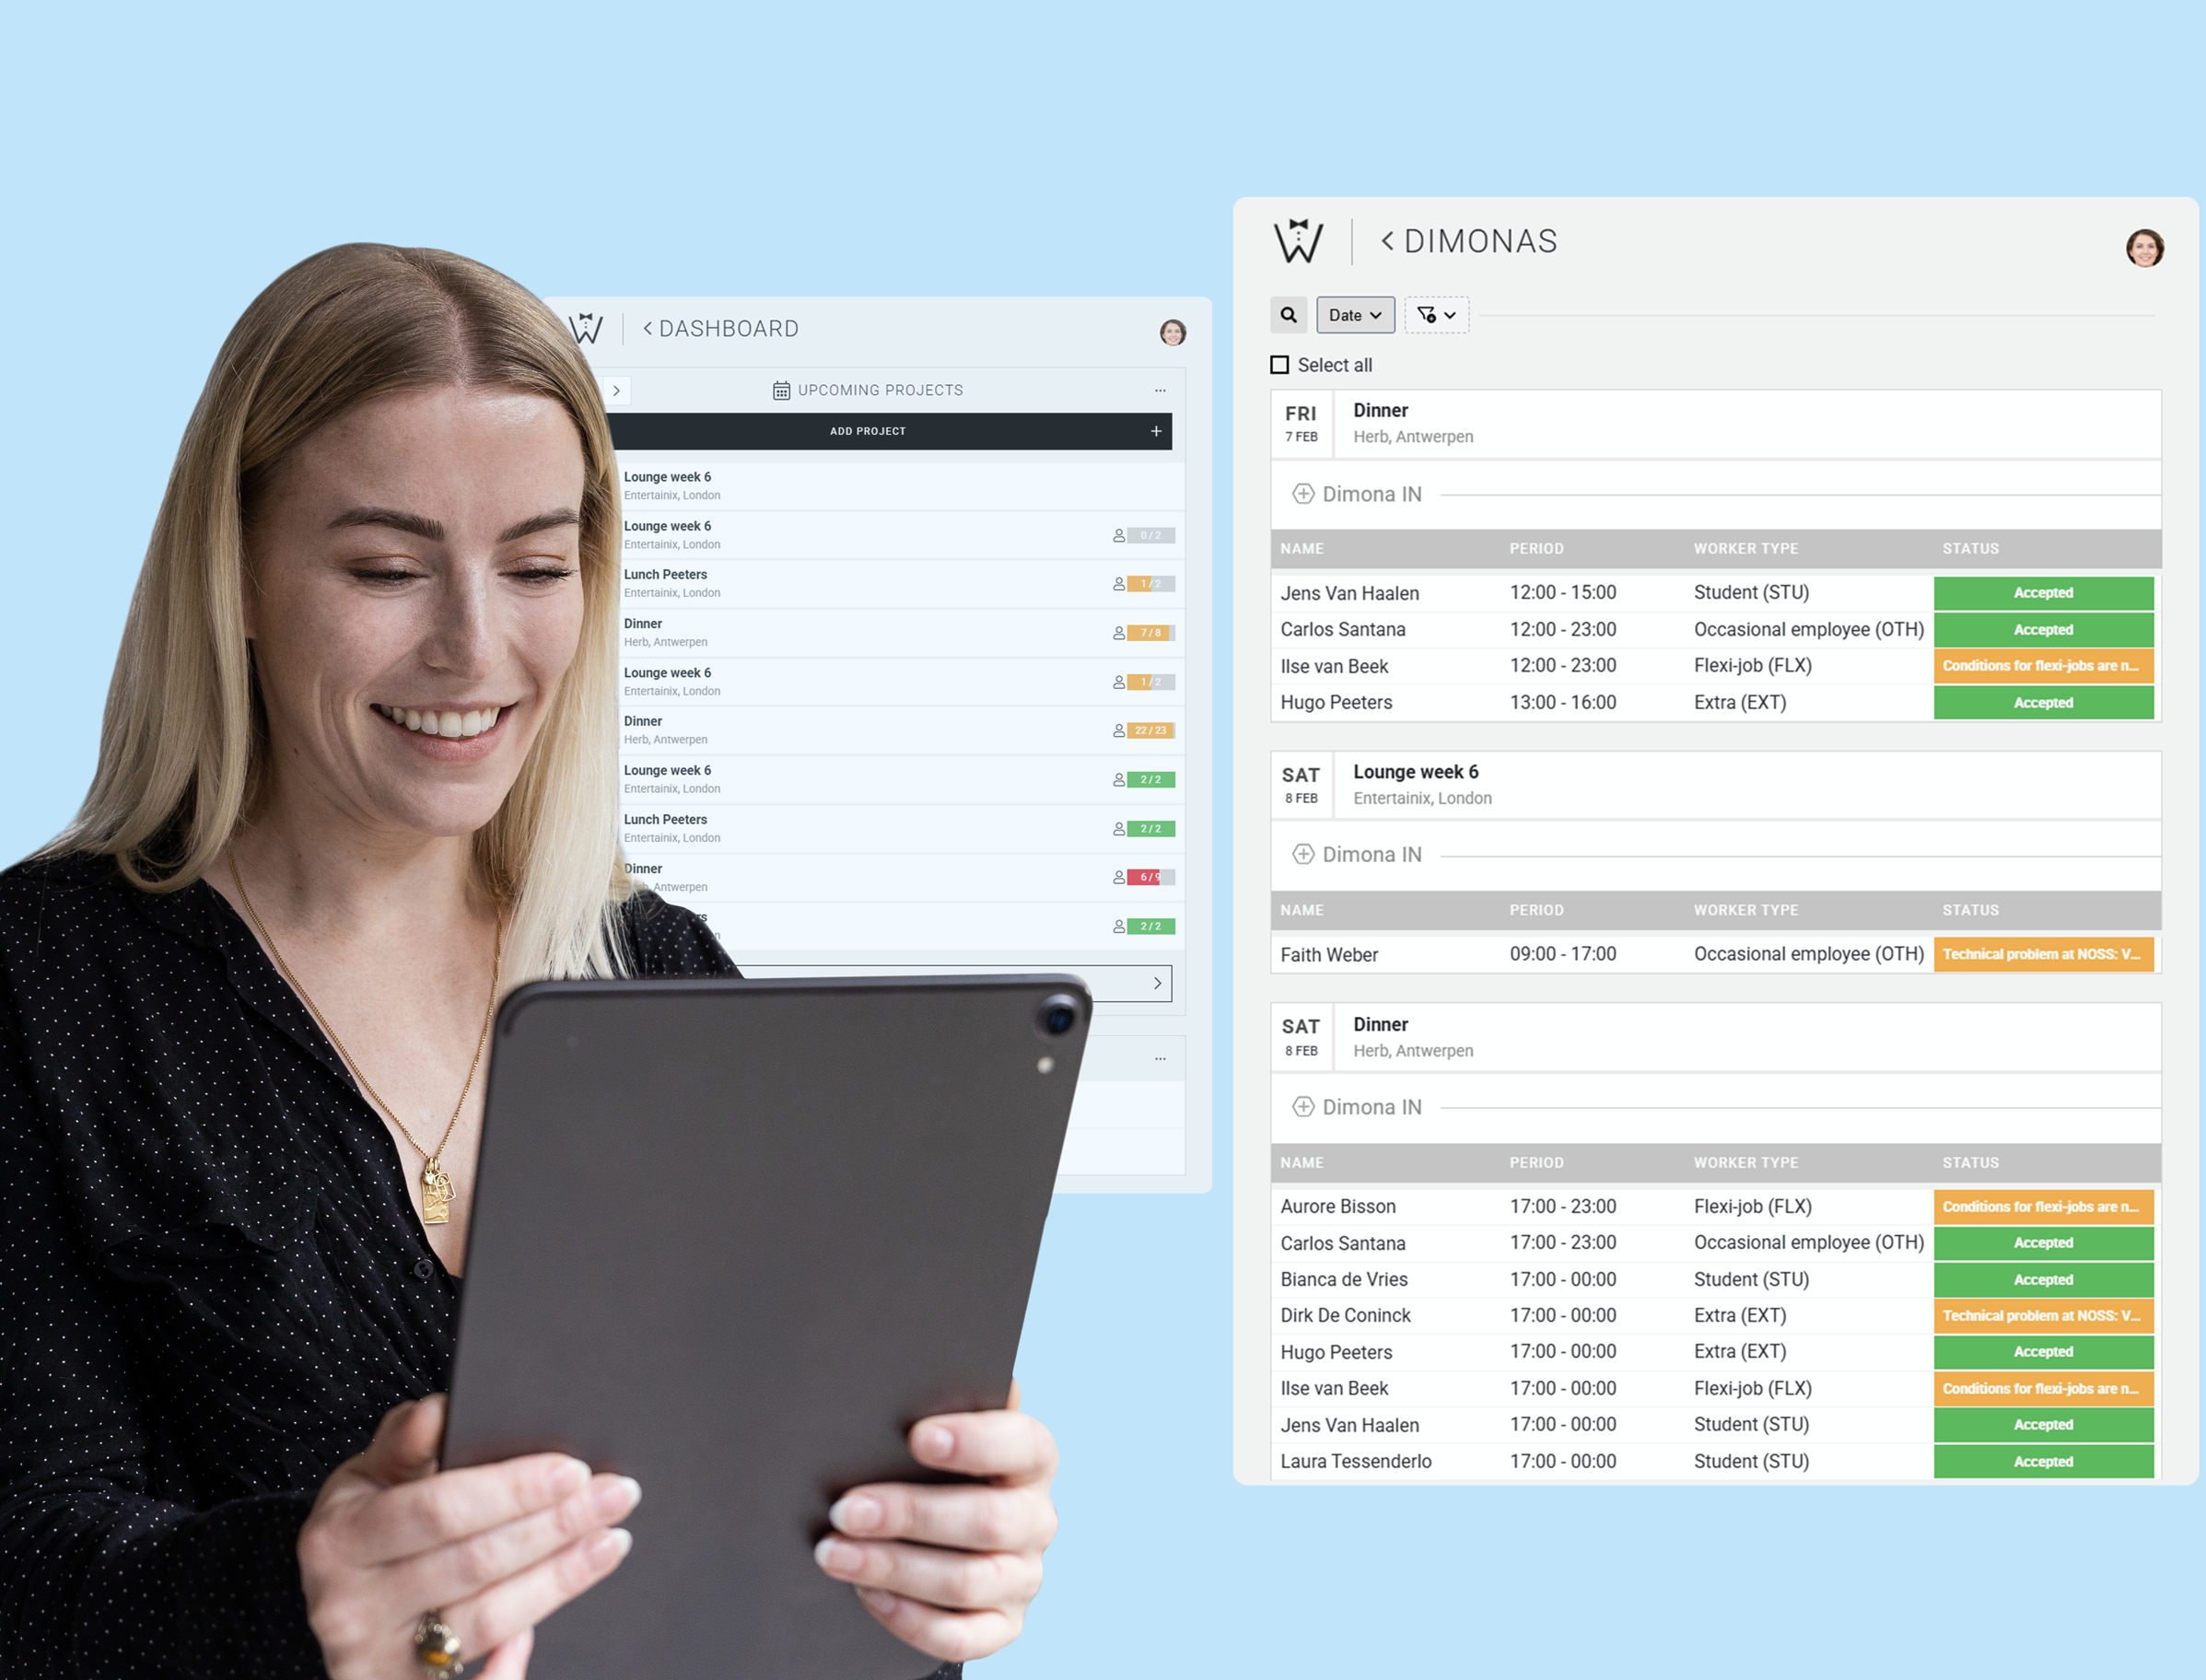Screen dimensions: 2206x1680
Task: Click the STATUS column header in Friday Dinner table
Action: [1970, 549]
